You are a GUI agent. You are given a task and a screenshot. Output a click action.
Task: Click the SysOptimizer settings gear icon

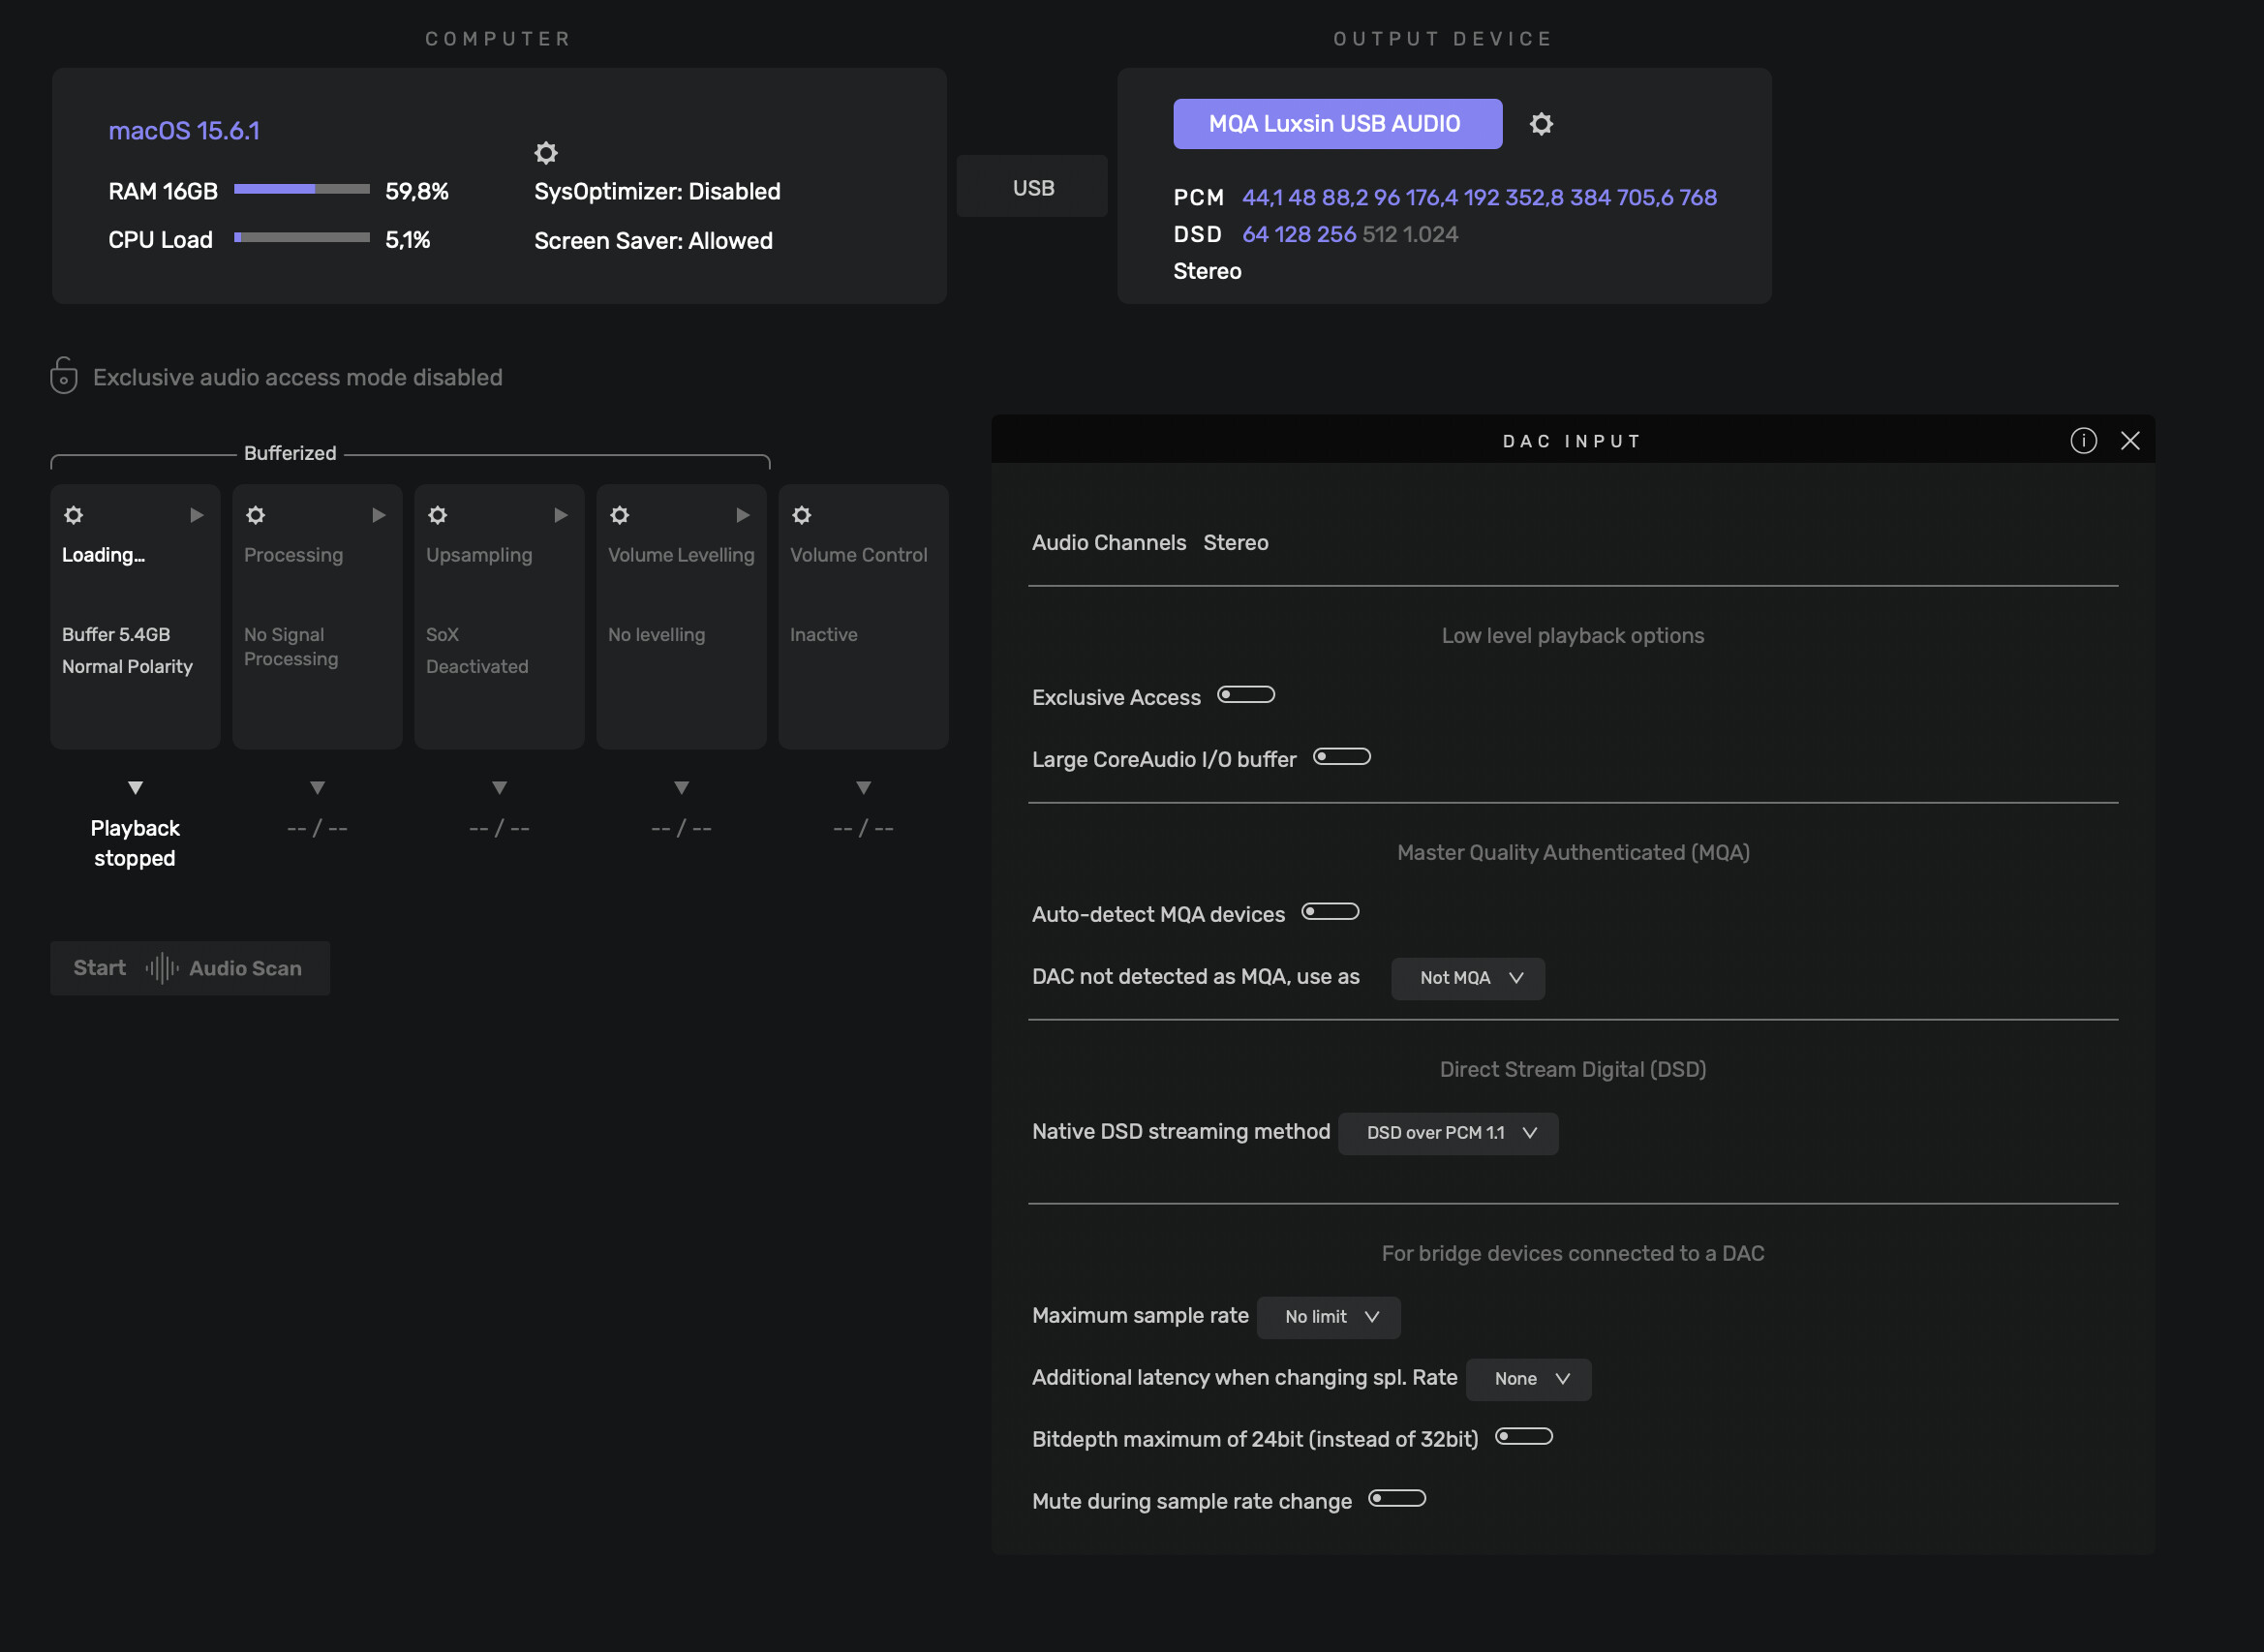coord(546,153)
